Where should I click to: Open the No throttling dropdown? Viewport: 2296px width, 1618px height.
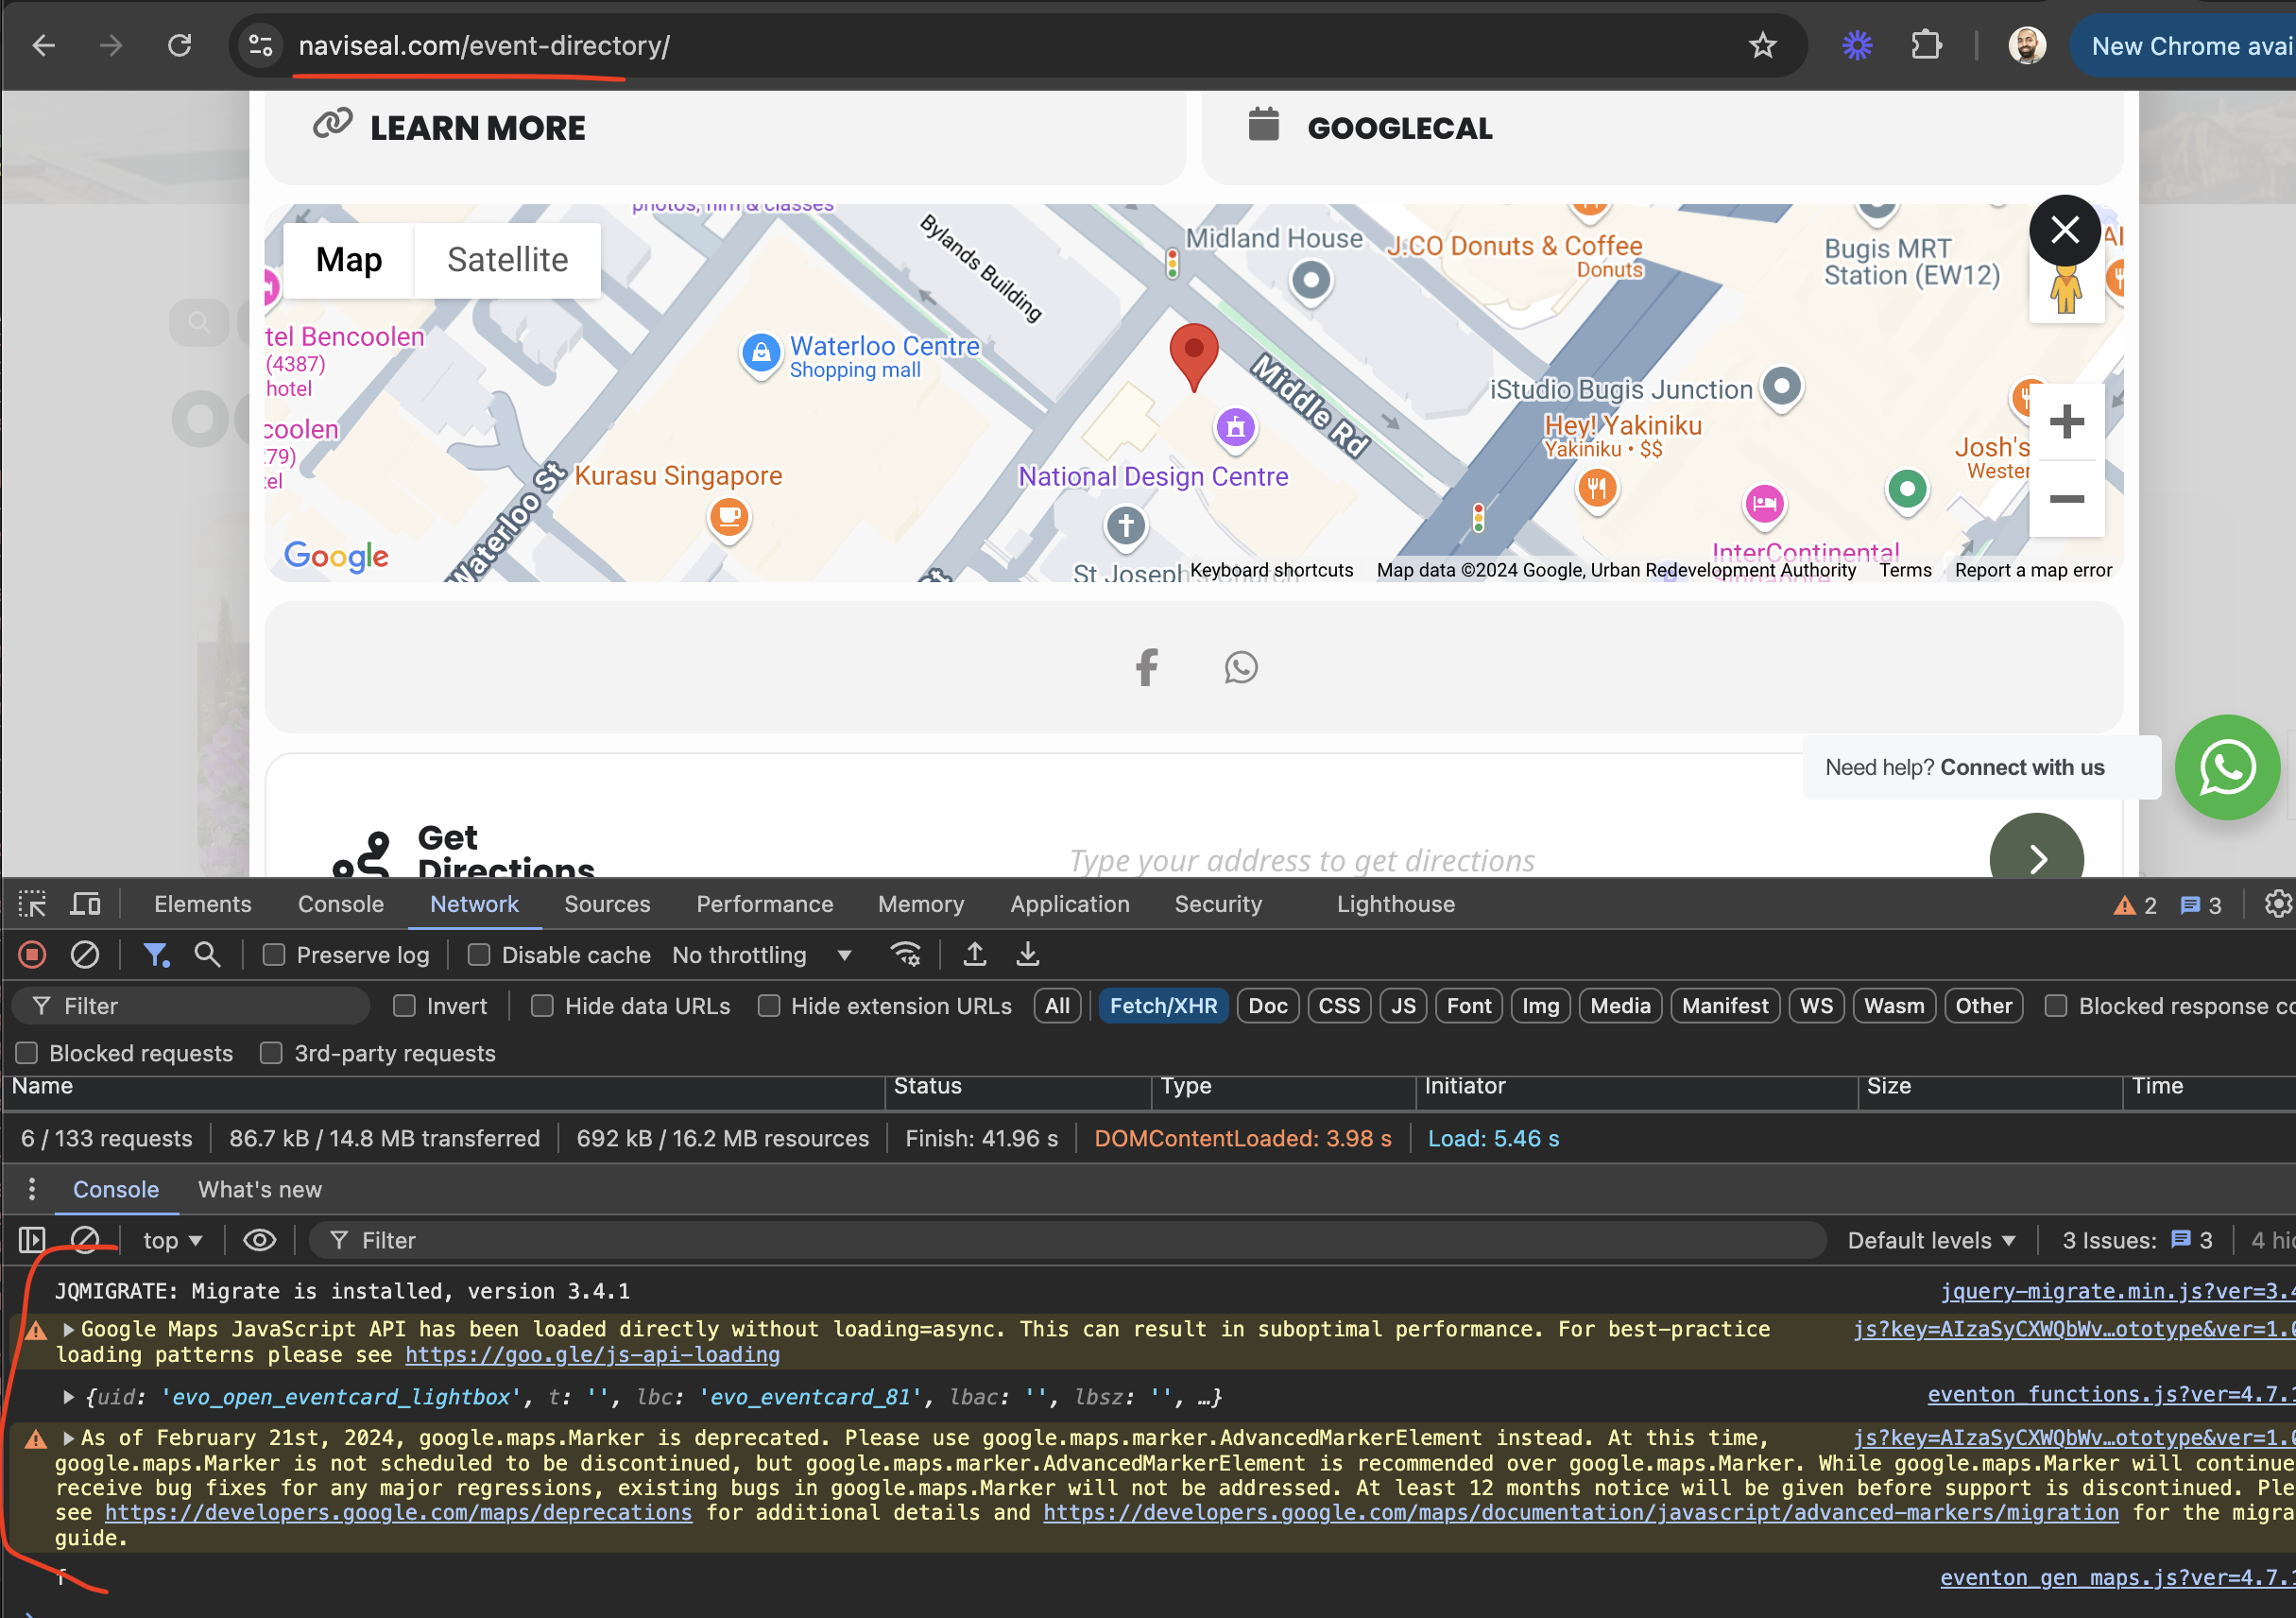click(762, 956)
